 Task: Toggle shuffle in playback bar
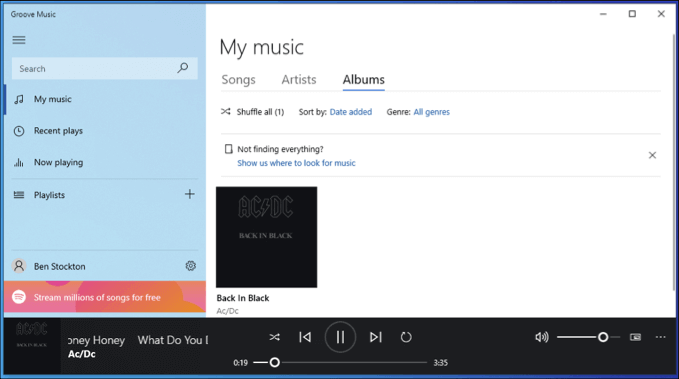click(274, 337)
